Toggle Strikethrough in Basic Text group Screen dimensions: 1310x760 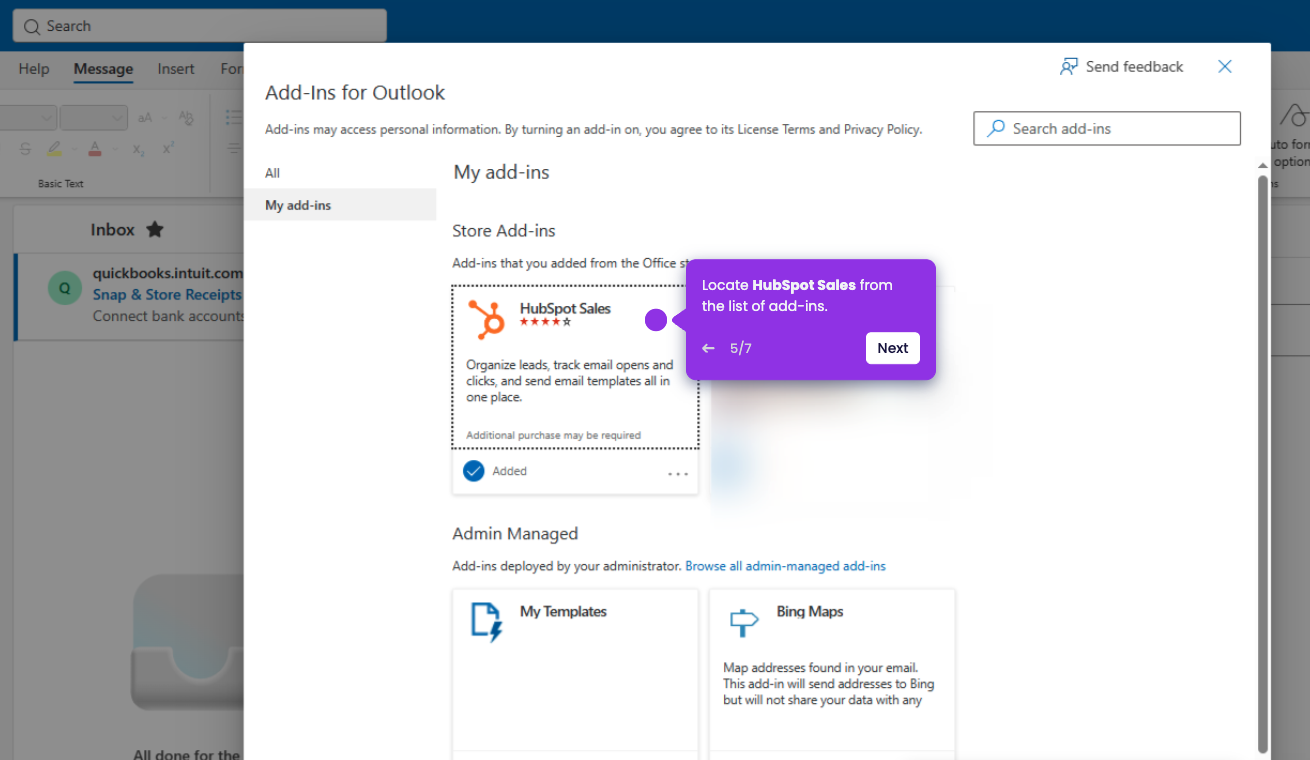click(x=26, y=149)
